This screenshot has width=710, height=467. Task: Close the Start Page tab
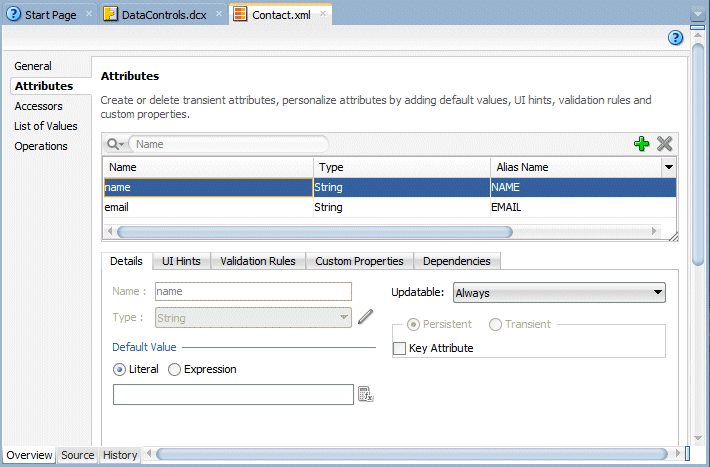(89, 14)
